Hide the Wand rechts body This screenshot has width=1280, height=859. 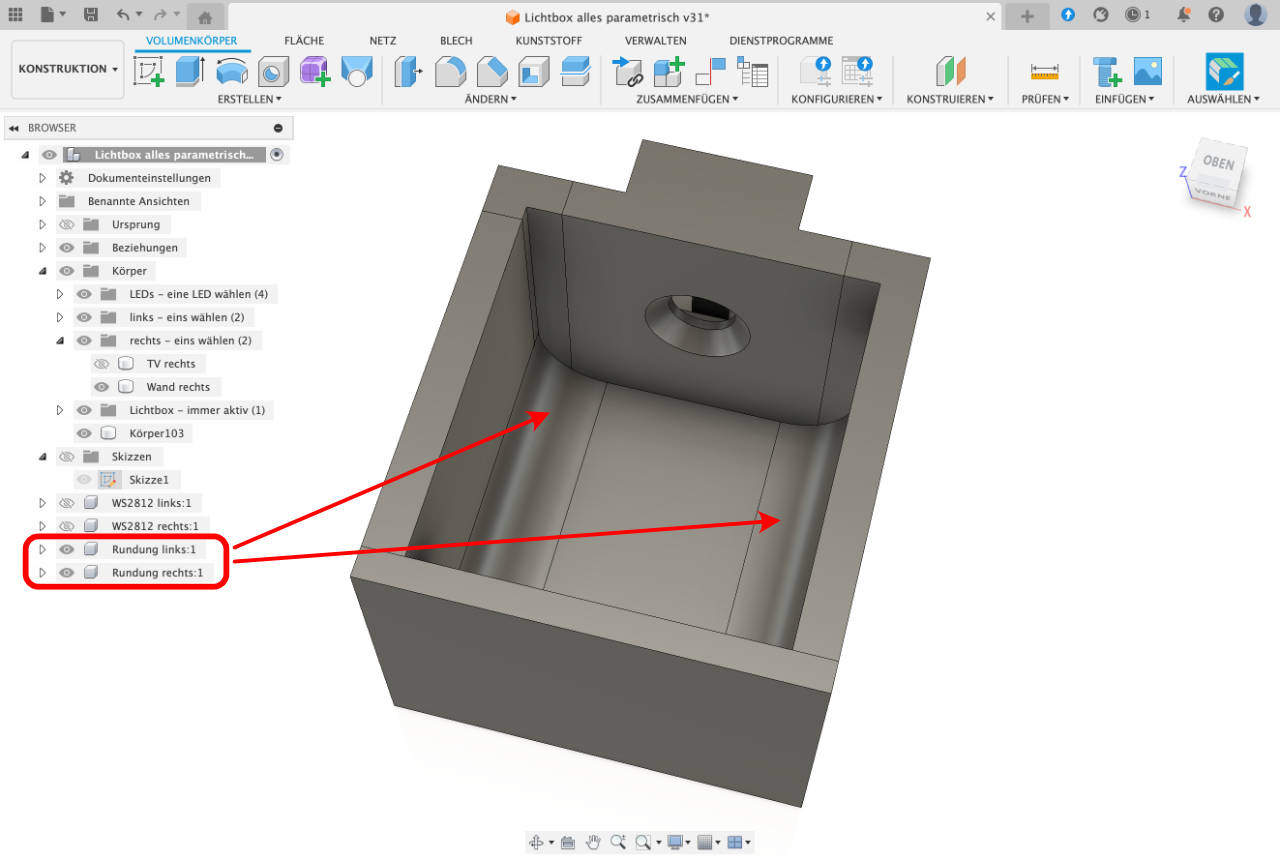point(101,387)
